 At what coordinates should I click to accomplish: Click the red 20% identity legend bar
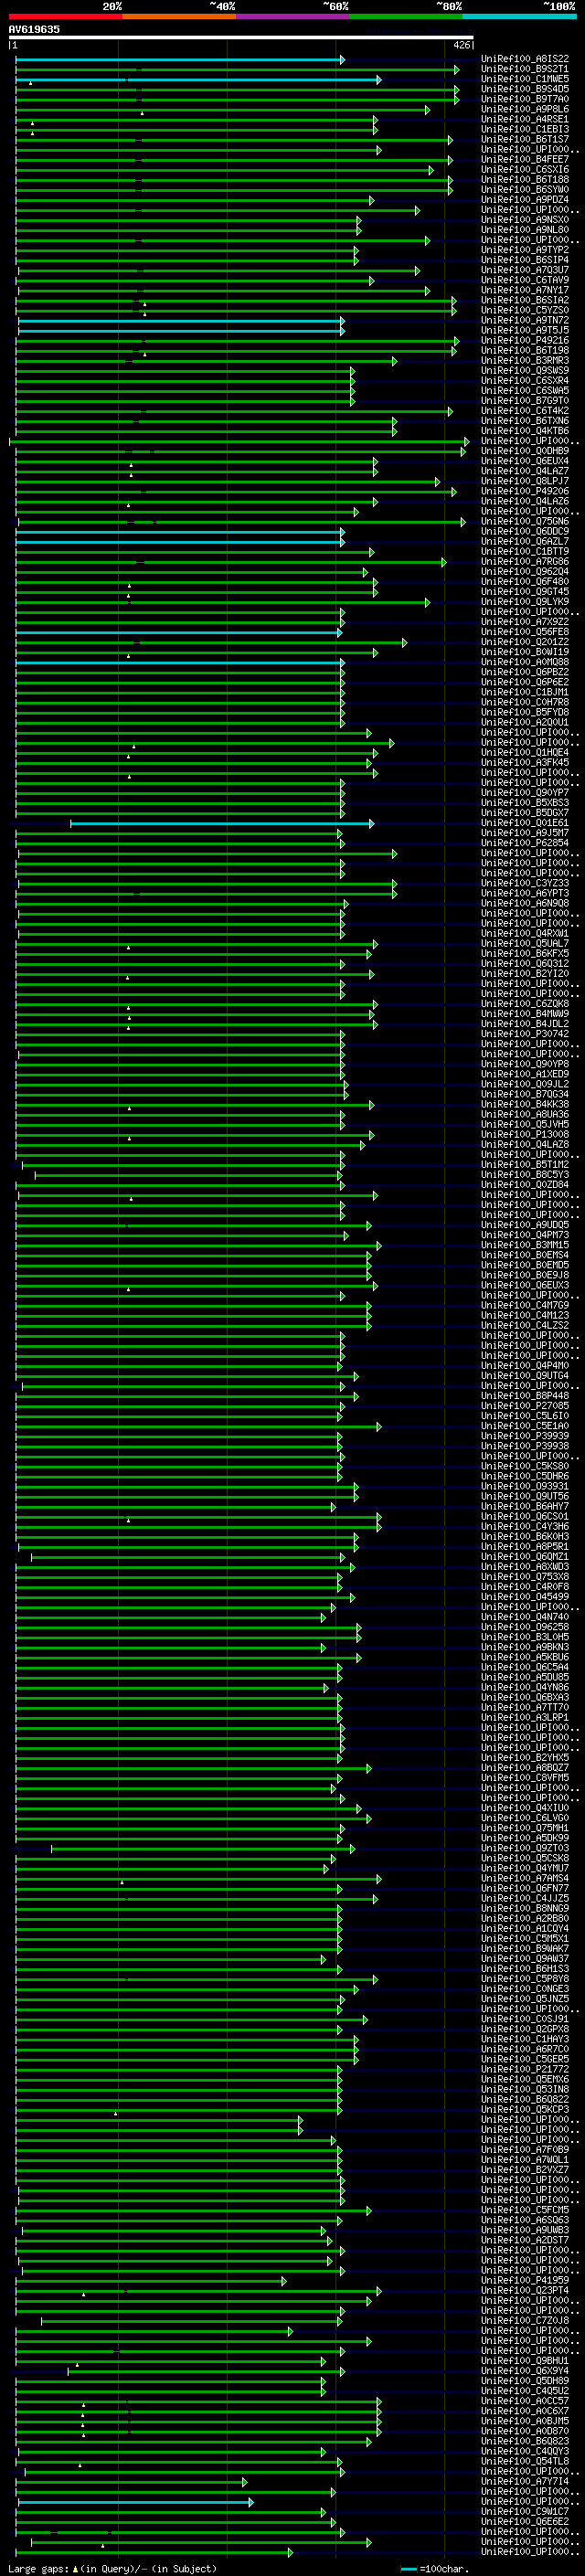pyautogui.click(x=65, y=16)
